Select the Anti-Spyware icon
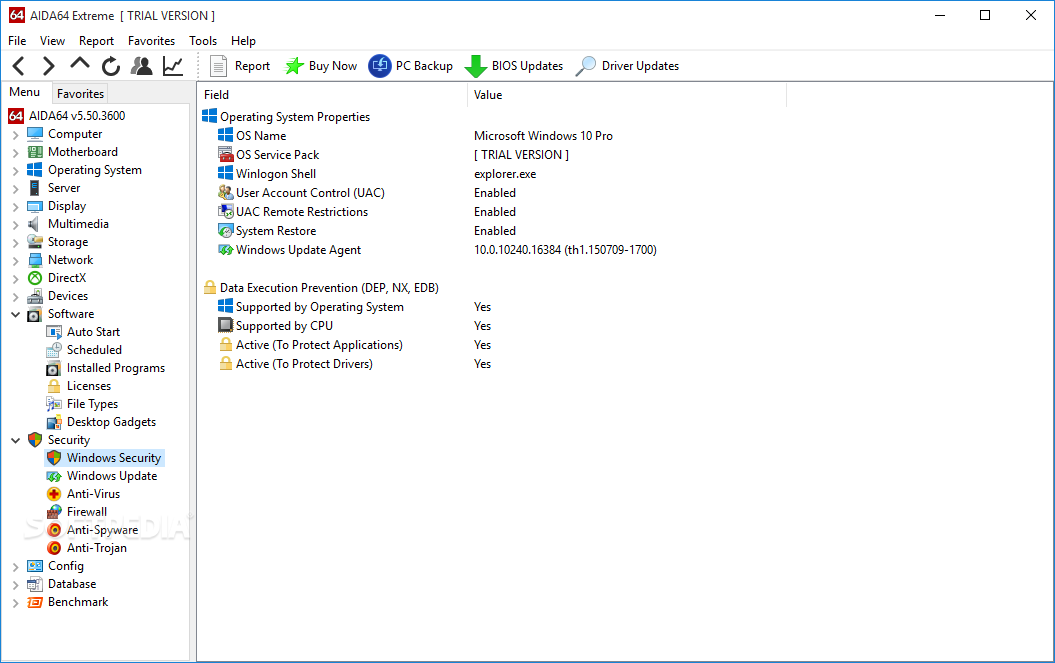The image size is (1055, 663). point(54,530)
